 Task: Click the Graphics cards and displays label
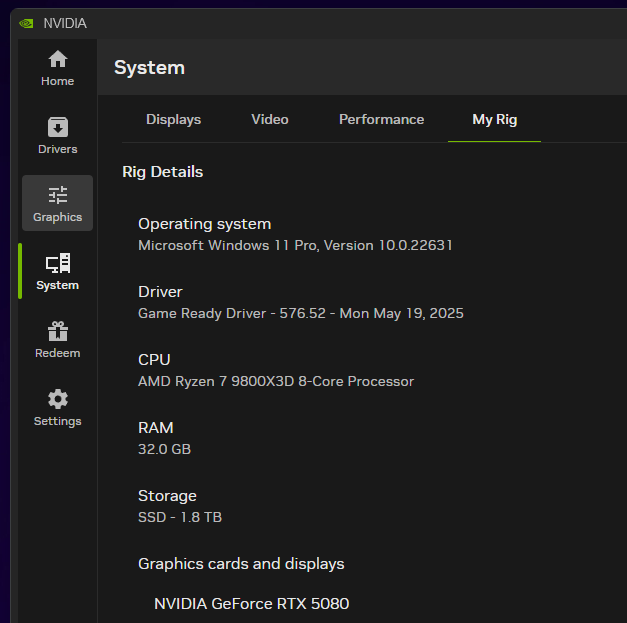pyautogui.click(x=241, y=564)
